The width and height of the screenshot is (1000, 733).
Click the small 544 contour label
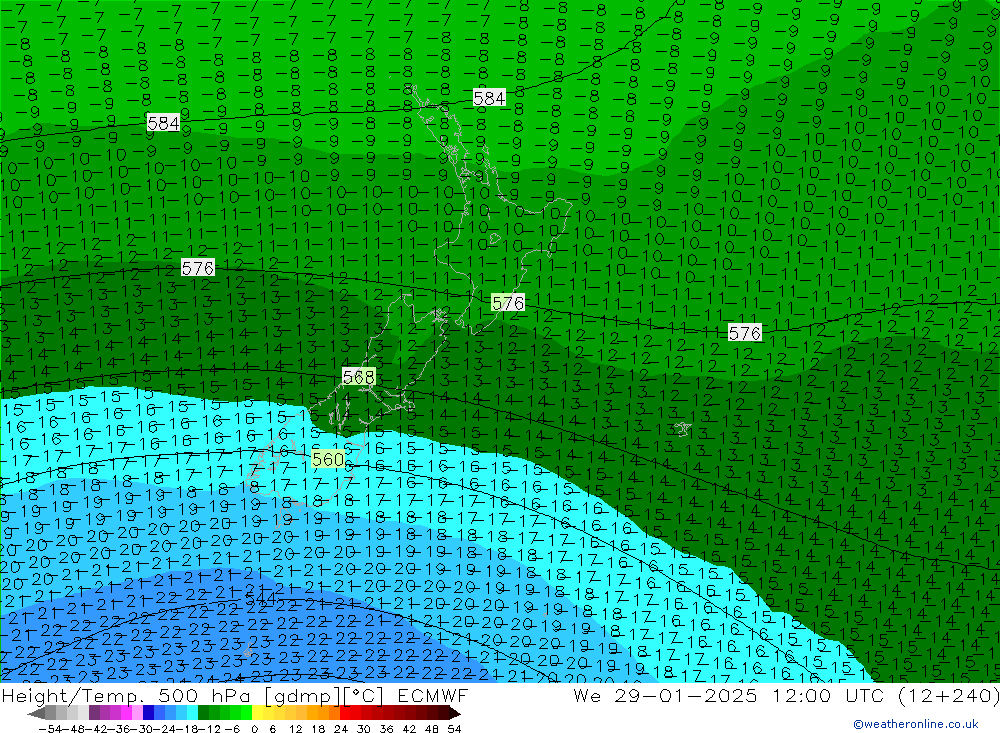(260, 598)
